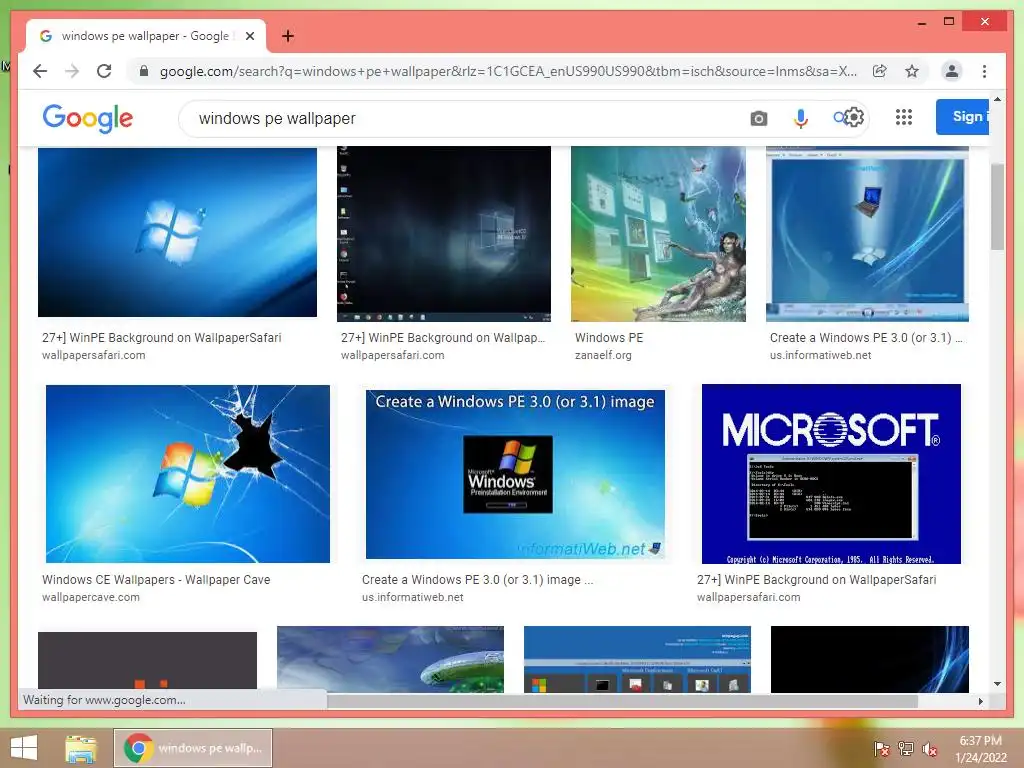
Task: Open the first wallpapersafari.com source link
Action: (93, 355)
